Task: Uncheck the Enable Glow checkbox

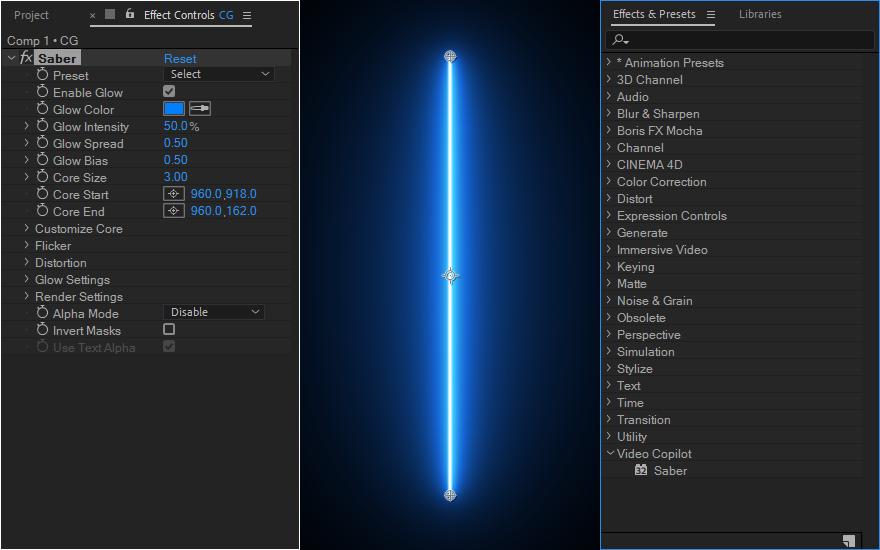Action: pyautogui.click(x=169, y=92)
